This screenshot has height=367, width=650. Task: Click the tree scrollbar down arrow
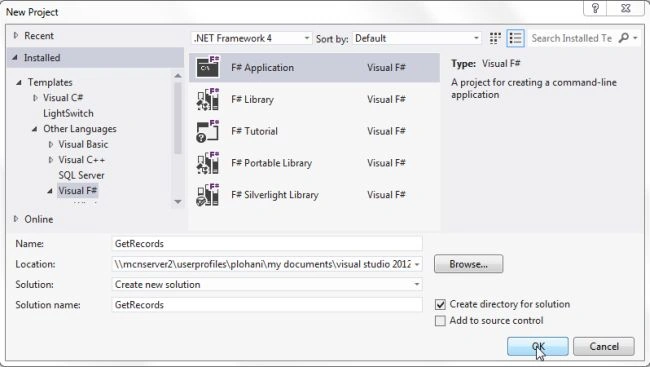click(x=178, y=202)
